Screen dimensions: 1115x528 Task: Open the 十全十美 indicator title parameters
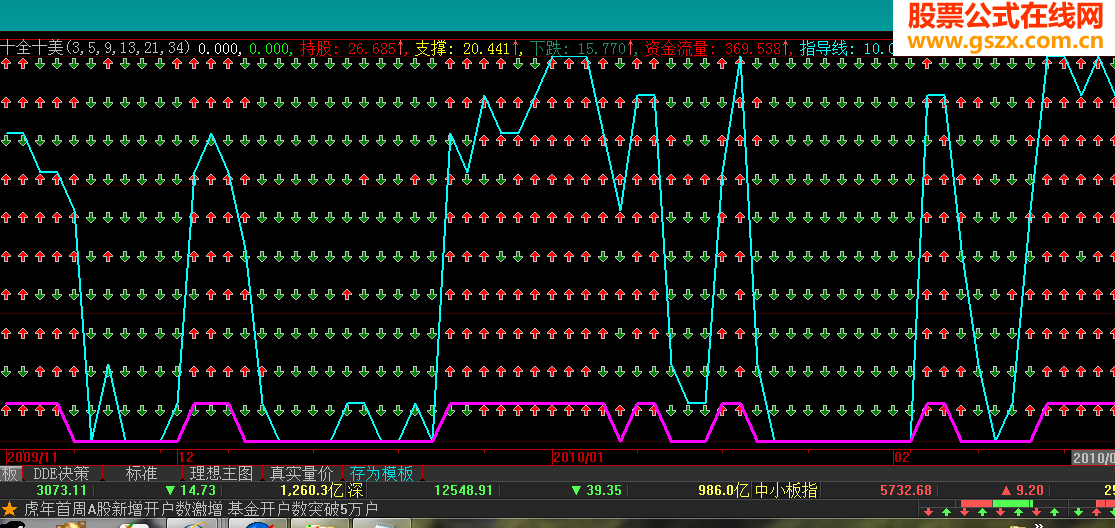point(95,48)
